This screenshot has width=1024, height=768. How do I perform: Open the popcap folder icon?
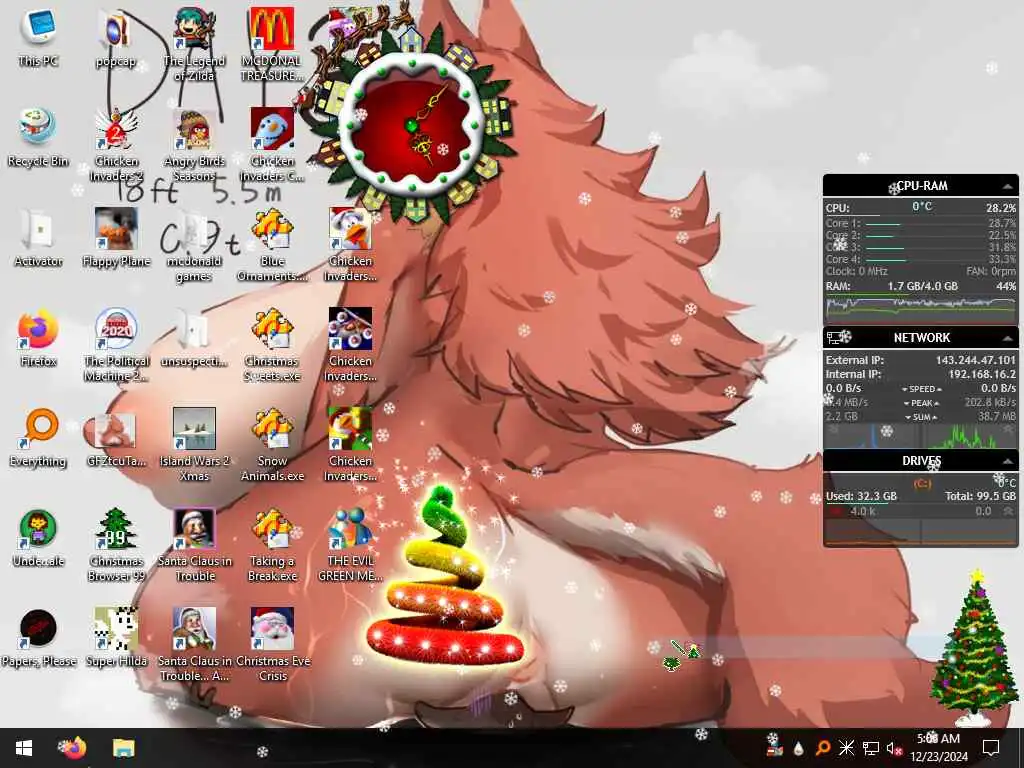[x=116, y=38]
